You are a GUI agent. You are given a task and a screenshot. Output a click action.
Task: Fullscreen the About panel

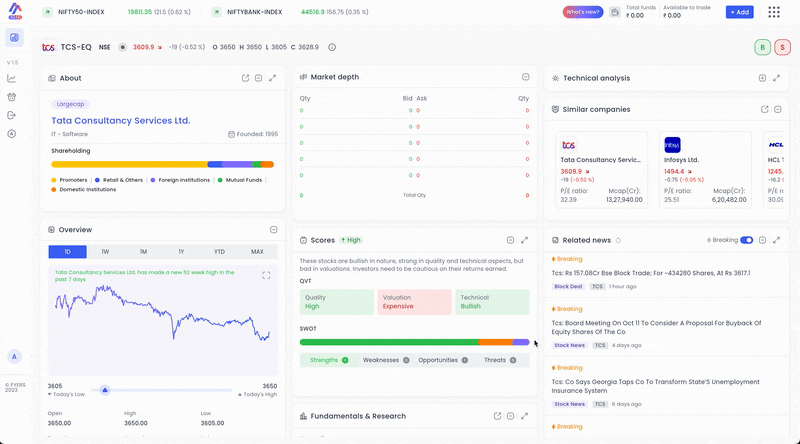(272, 78)
